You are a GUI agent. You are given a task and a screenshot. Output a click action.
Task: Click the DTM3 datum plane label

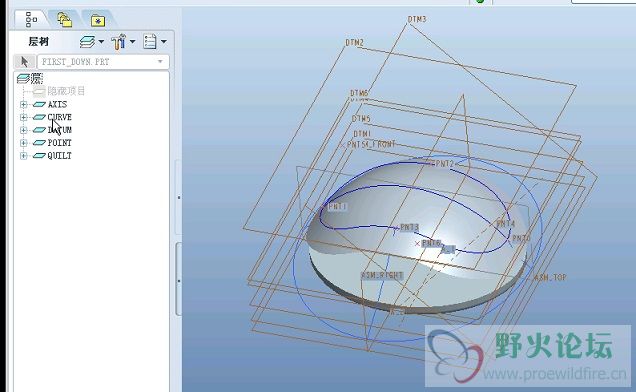pyautogui.click(x=417, y=19)
